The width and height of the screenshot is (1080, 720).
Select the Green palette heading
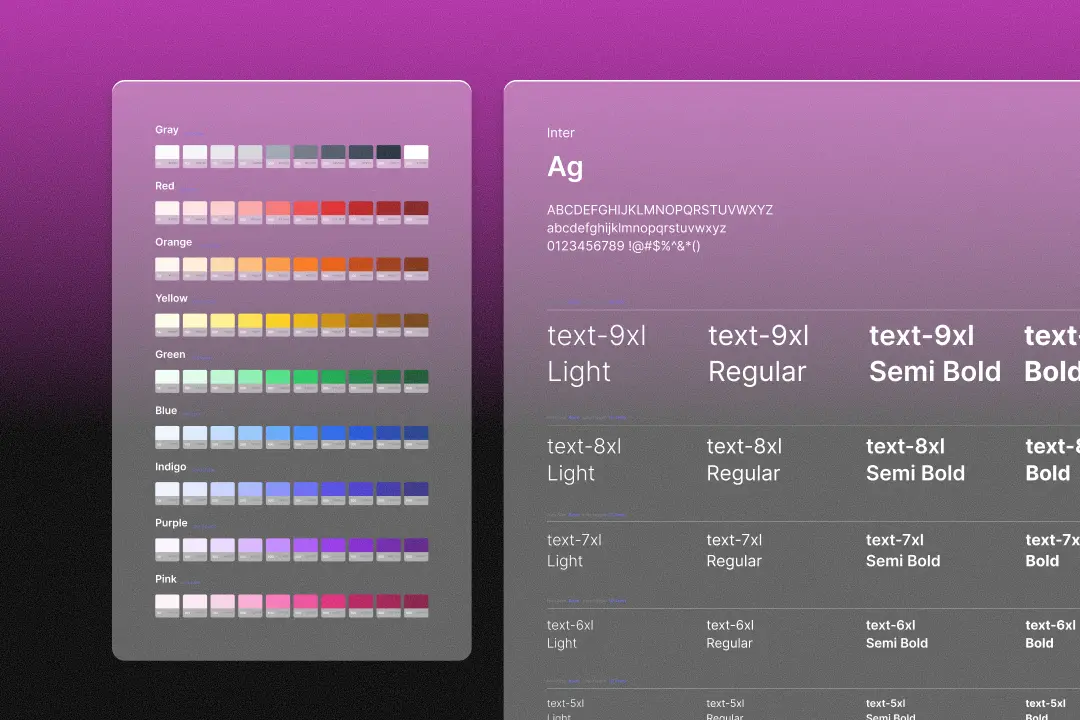pyautogui.click(x=170, y=354)
